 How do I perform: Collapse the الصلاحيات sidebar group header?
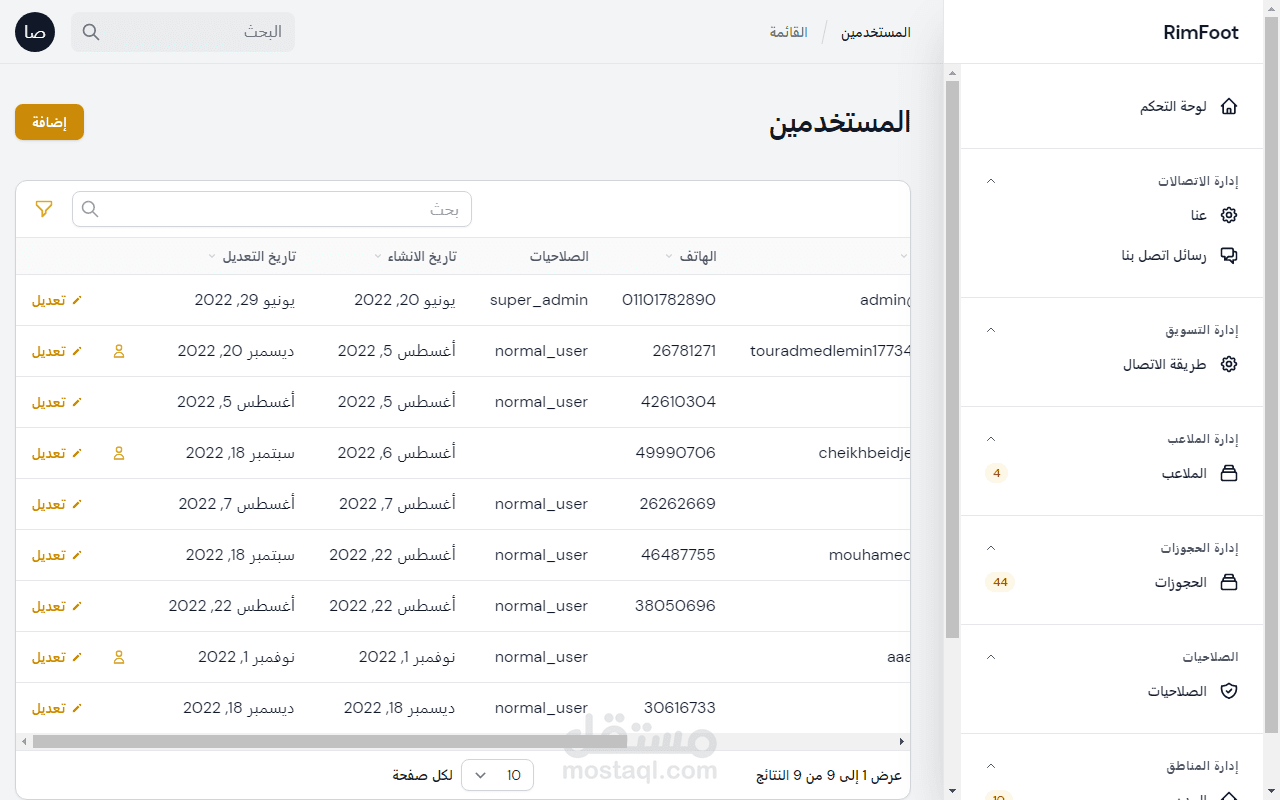pyautogui.click(x=991, y=657)
